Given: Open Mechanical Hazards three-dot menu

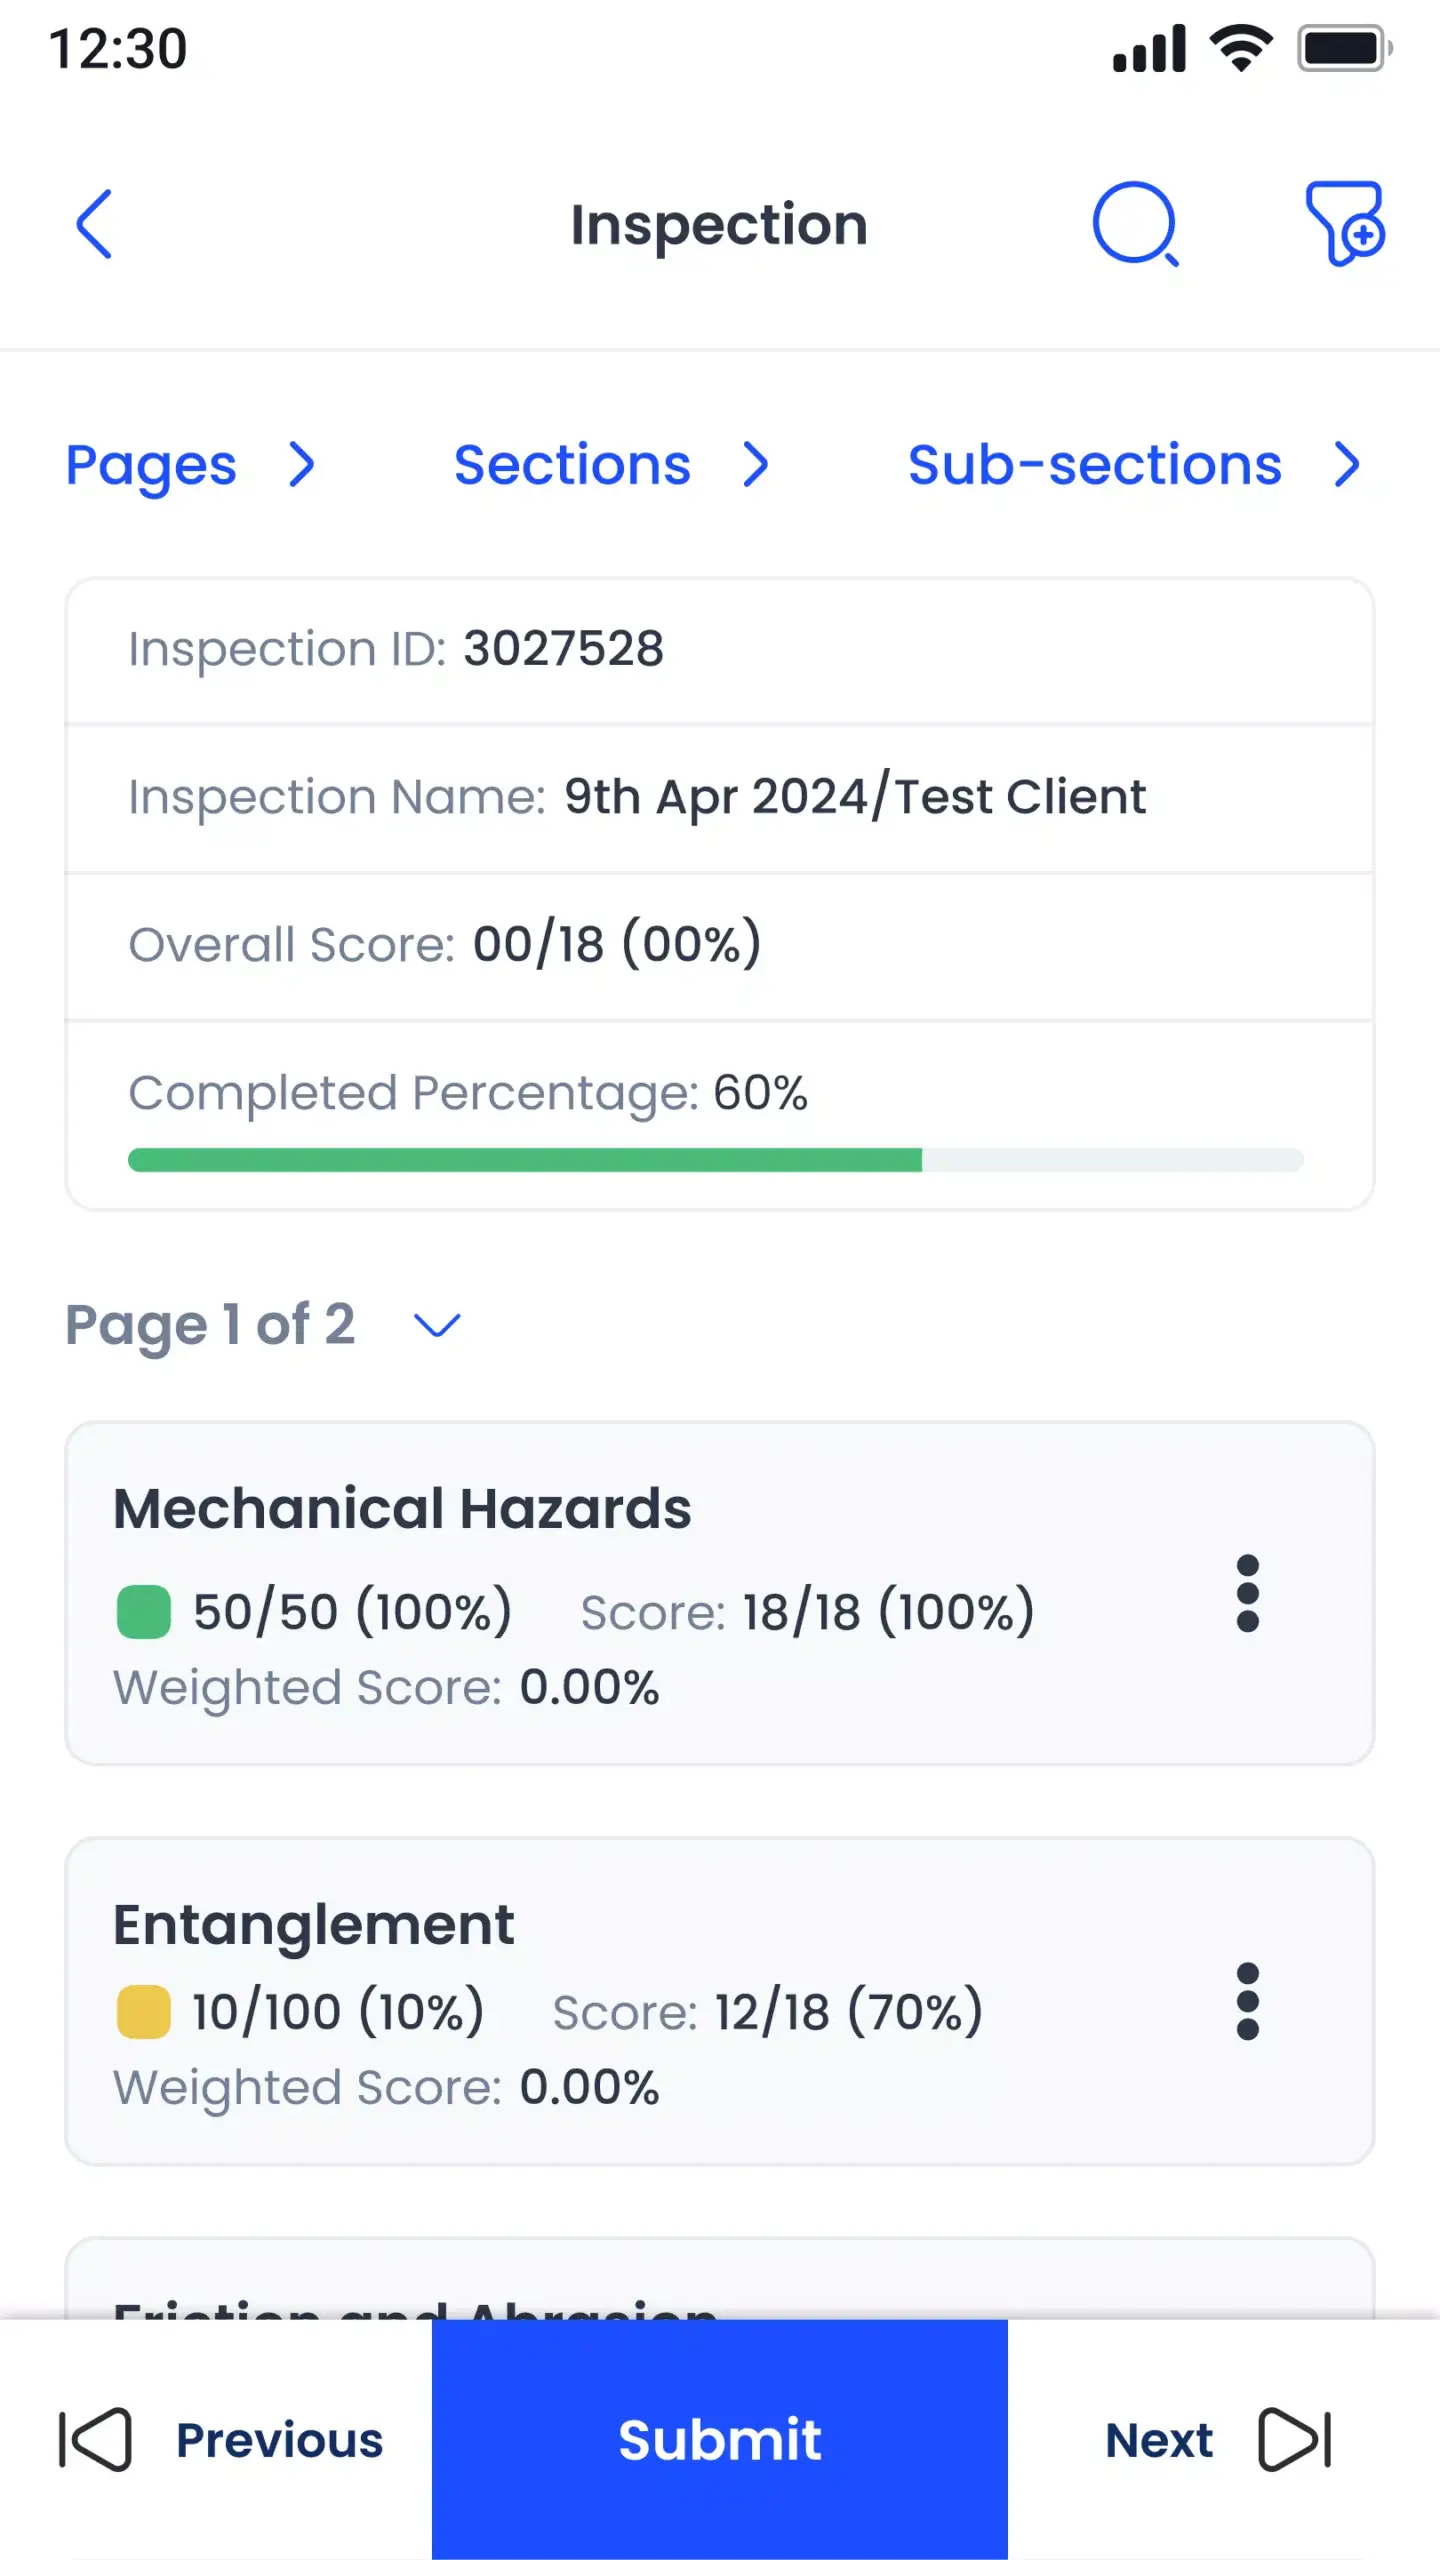Looking at the screenshot, I should click(1247, 1593).
